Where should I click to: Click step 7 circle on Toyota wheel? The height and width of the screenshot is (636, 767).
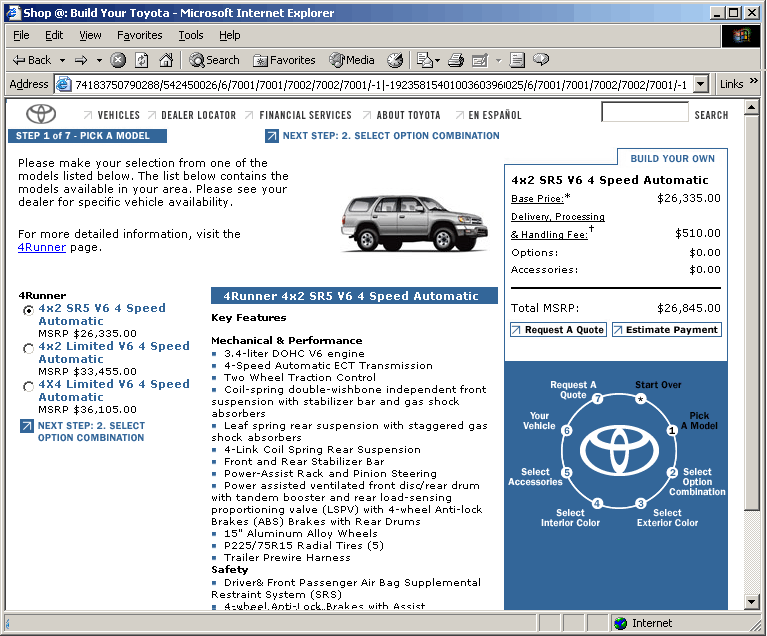598,398
